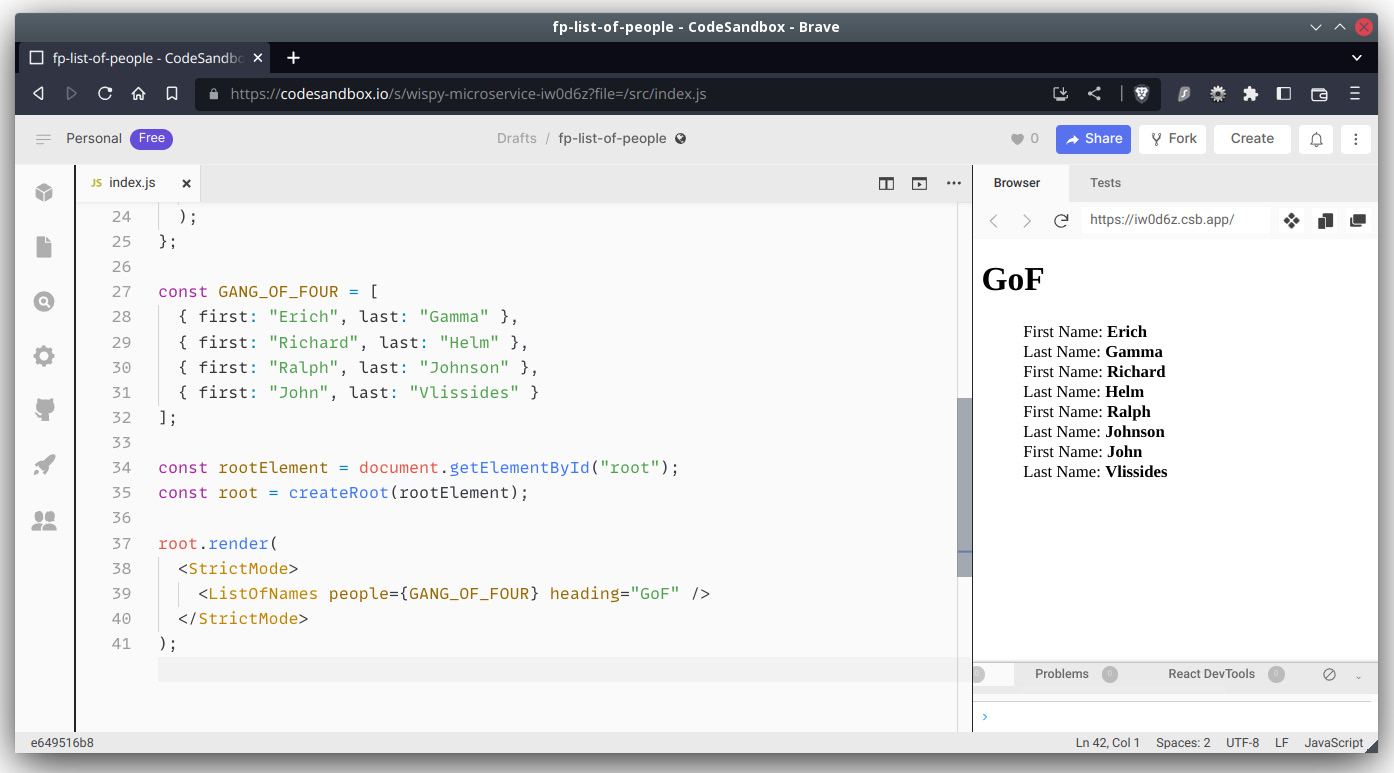Toggle the notifications bell

click(x=1315, y=139)
